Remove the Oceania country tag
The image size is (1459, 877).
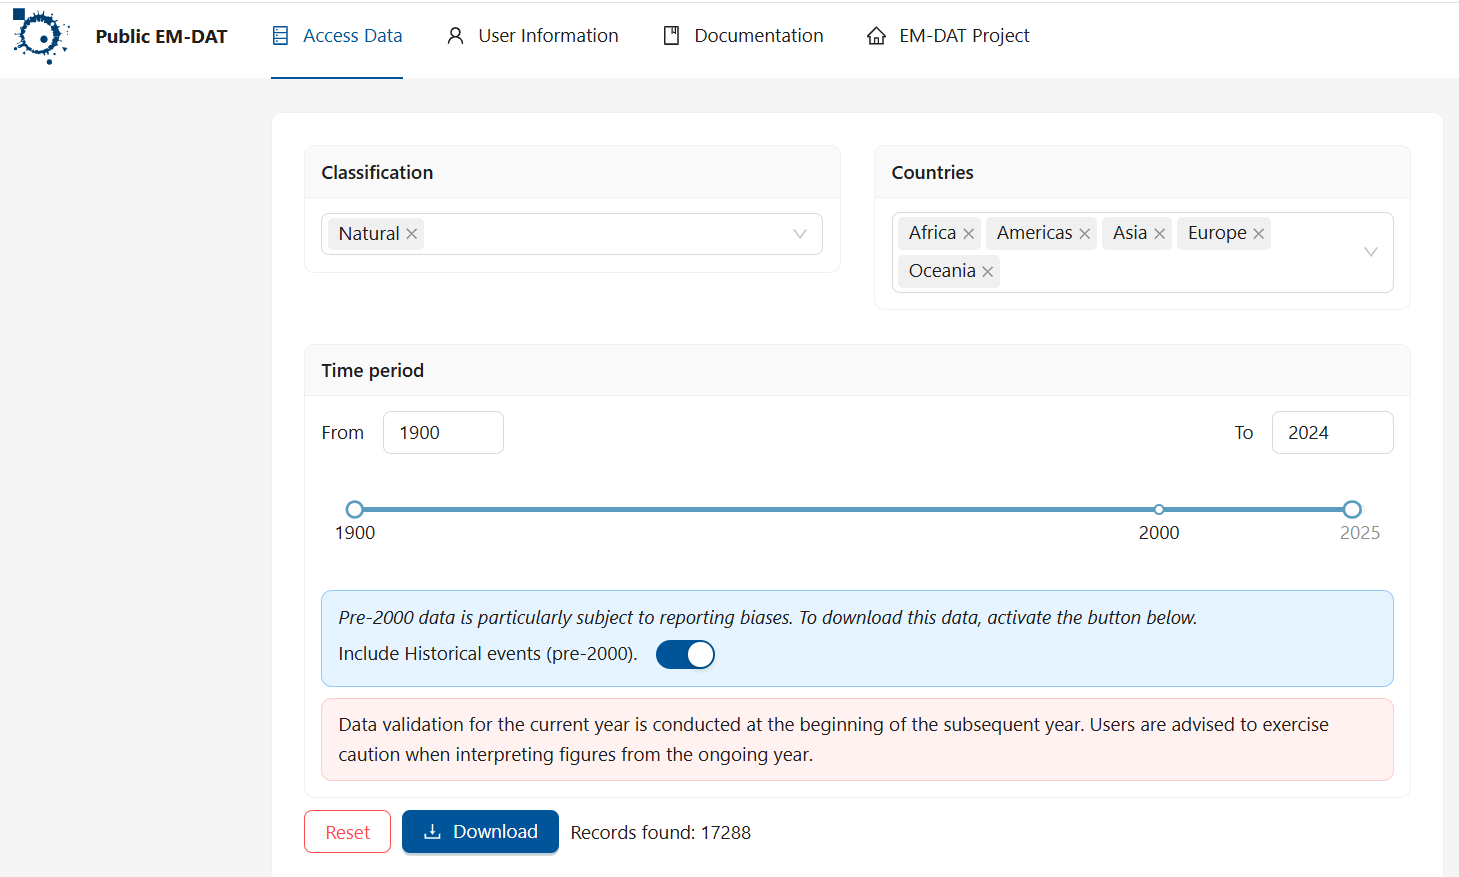987,271
